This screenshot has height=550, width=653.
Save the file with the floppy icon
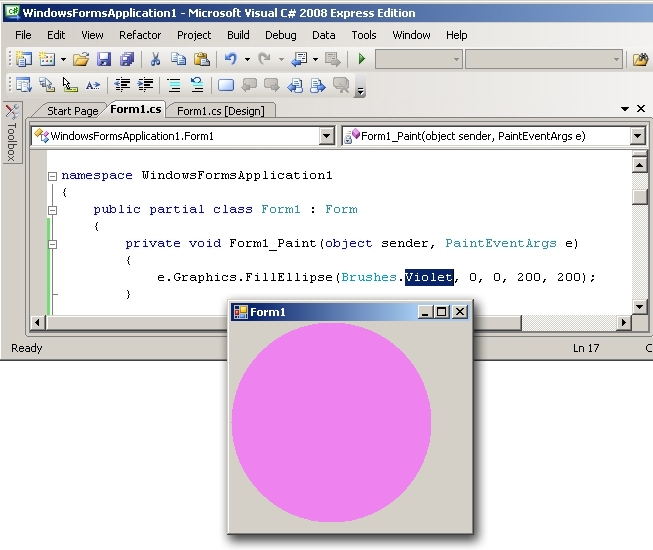point(104,59)
